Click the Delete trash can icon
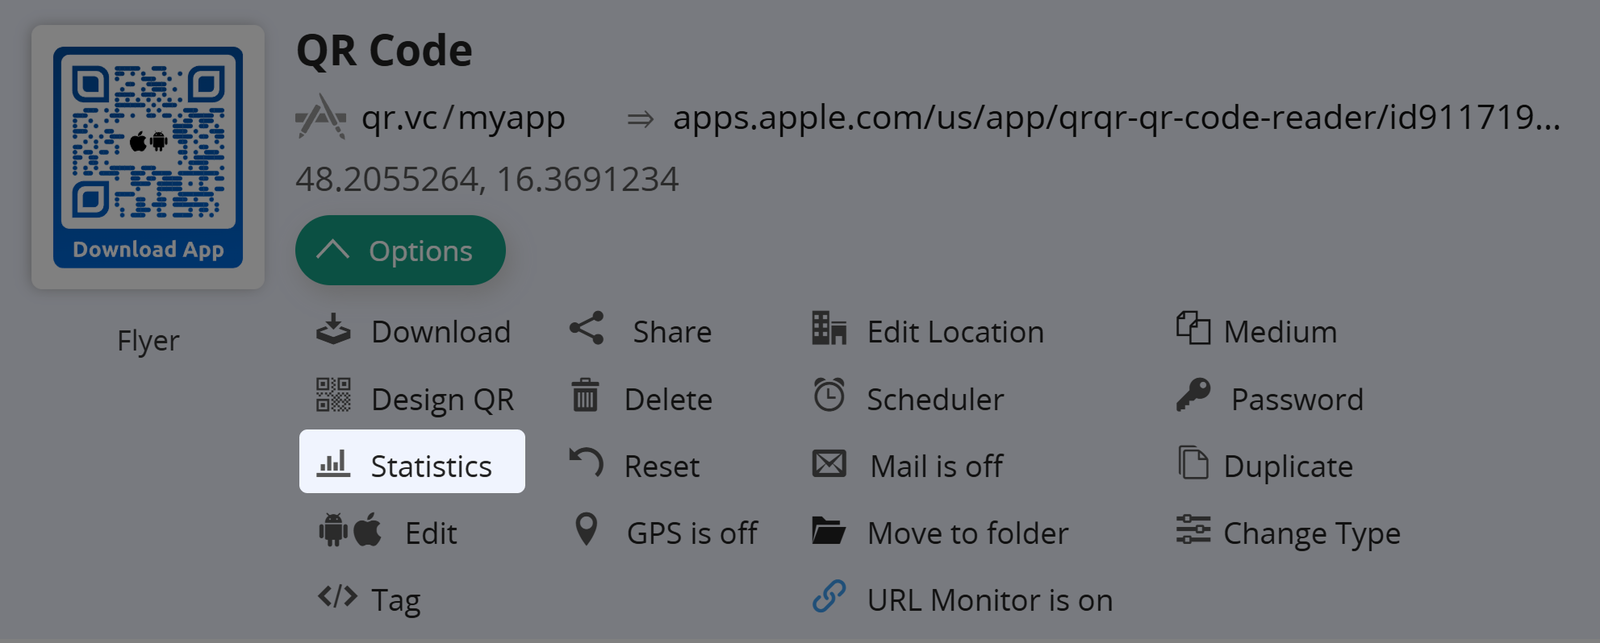Screen dimensions: 1600x643 pos(585,396)
